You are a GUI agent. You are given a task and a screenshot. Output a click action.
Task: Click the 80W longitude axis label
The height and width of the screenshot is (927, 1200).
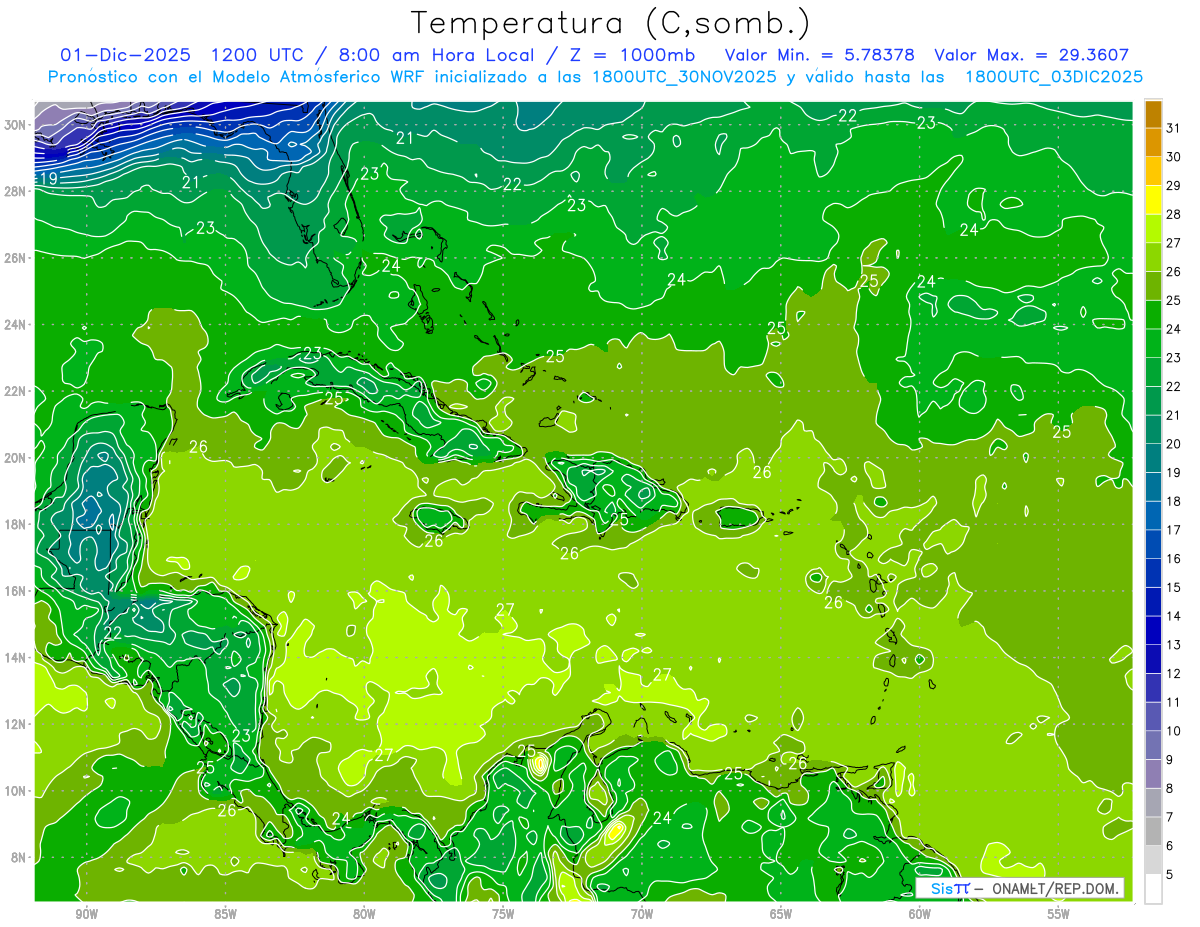click(364, 914)
